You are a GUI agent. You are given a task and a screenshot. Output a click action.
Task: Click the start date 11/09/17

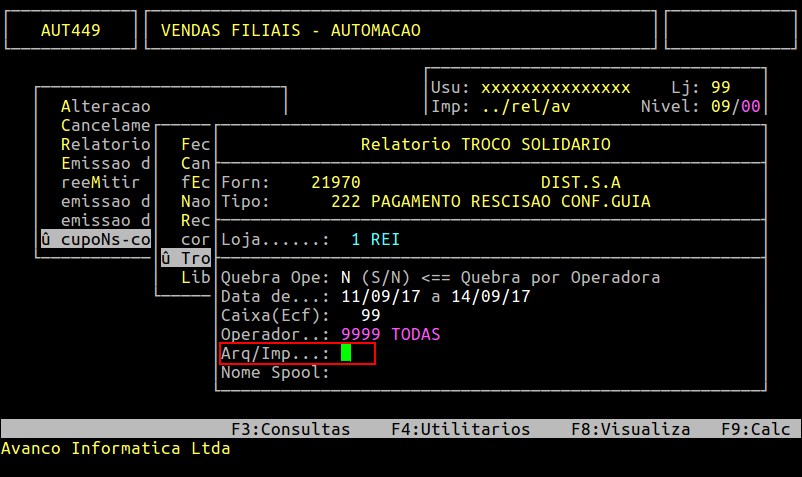(375, 296)
